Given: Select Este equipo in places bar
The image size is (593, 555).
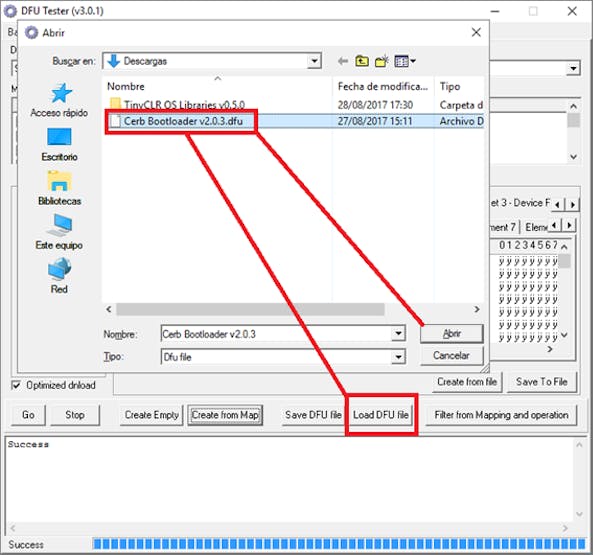Looking at the screenshot, I should pos(59,232).
